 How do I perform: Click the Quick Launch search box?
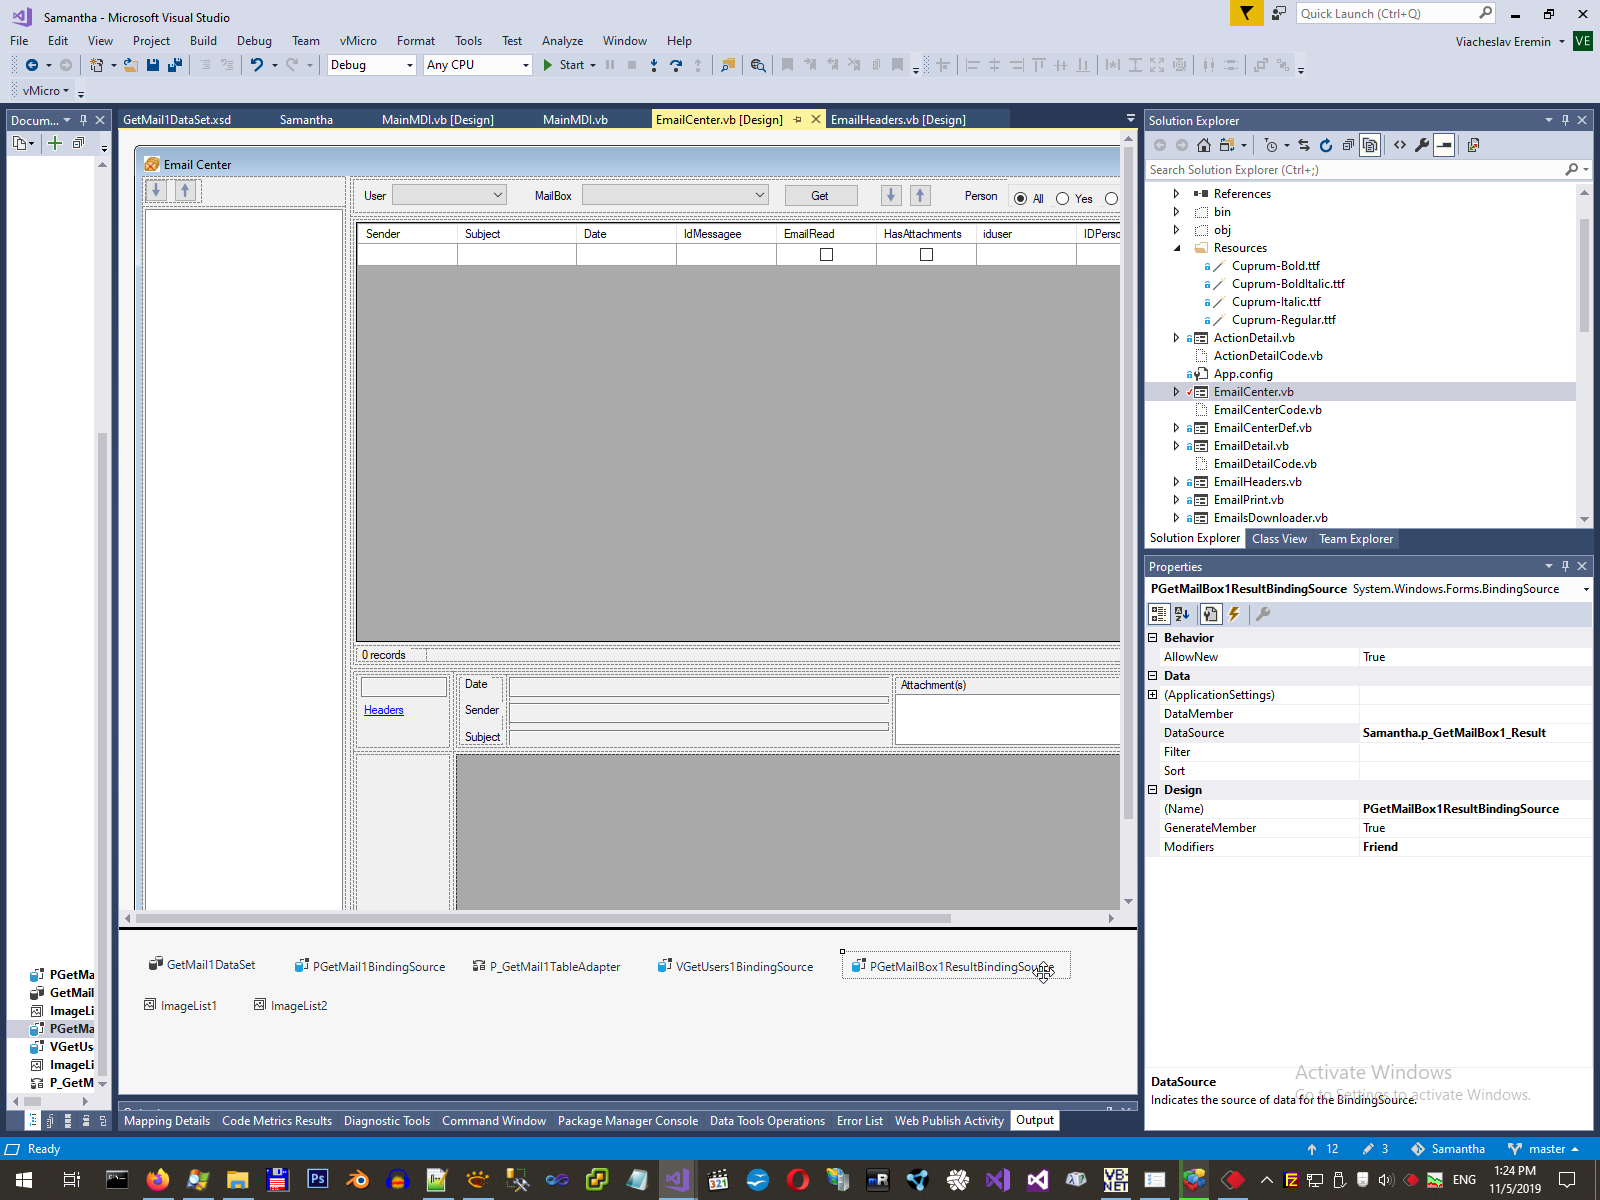click(1386, 13)
